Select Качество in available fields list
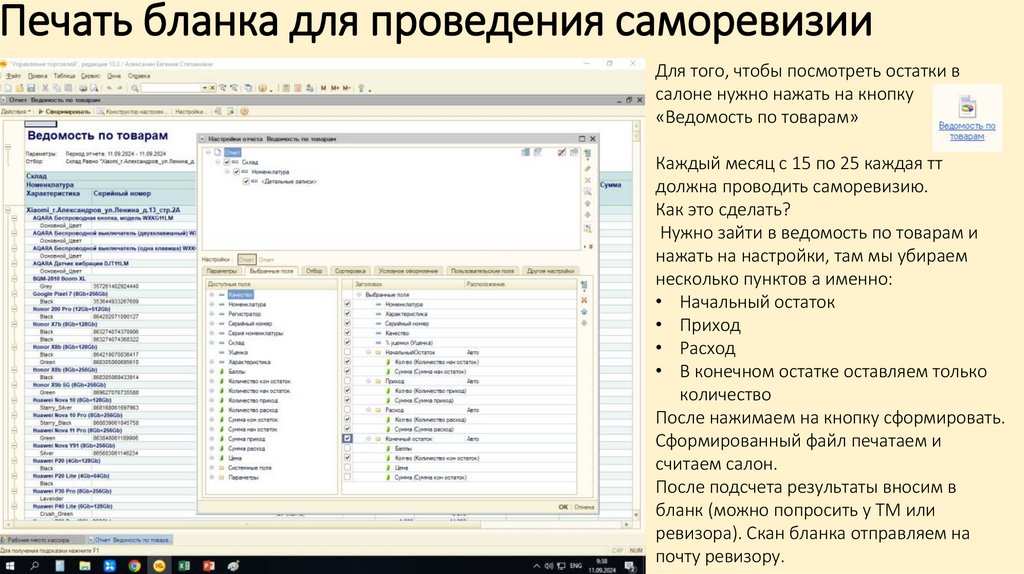The width and height of the screenshot is (1024, 574). click(240, 295)
